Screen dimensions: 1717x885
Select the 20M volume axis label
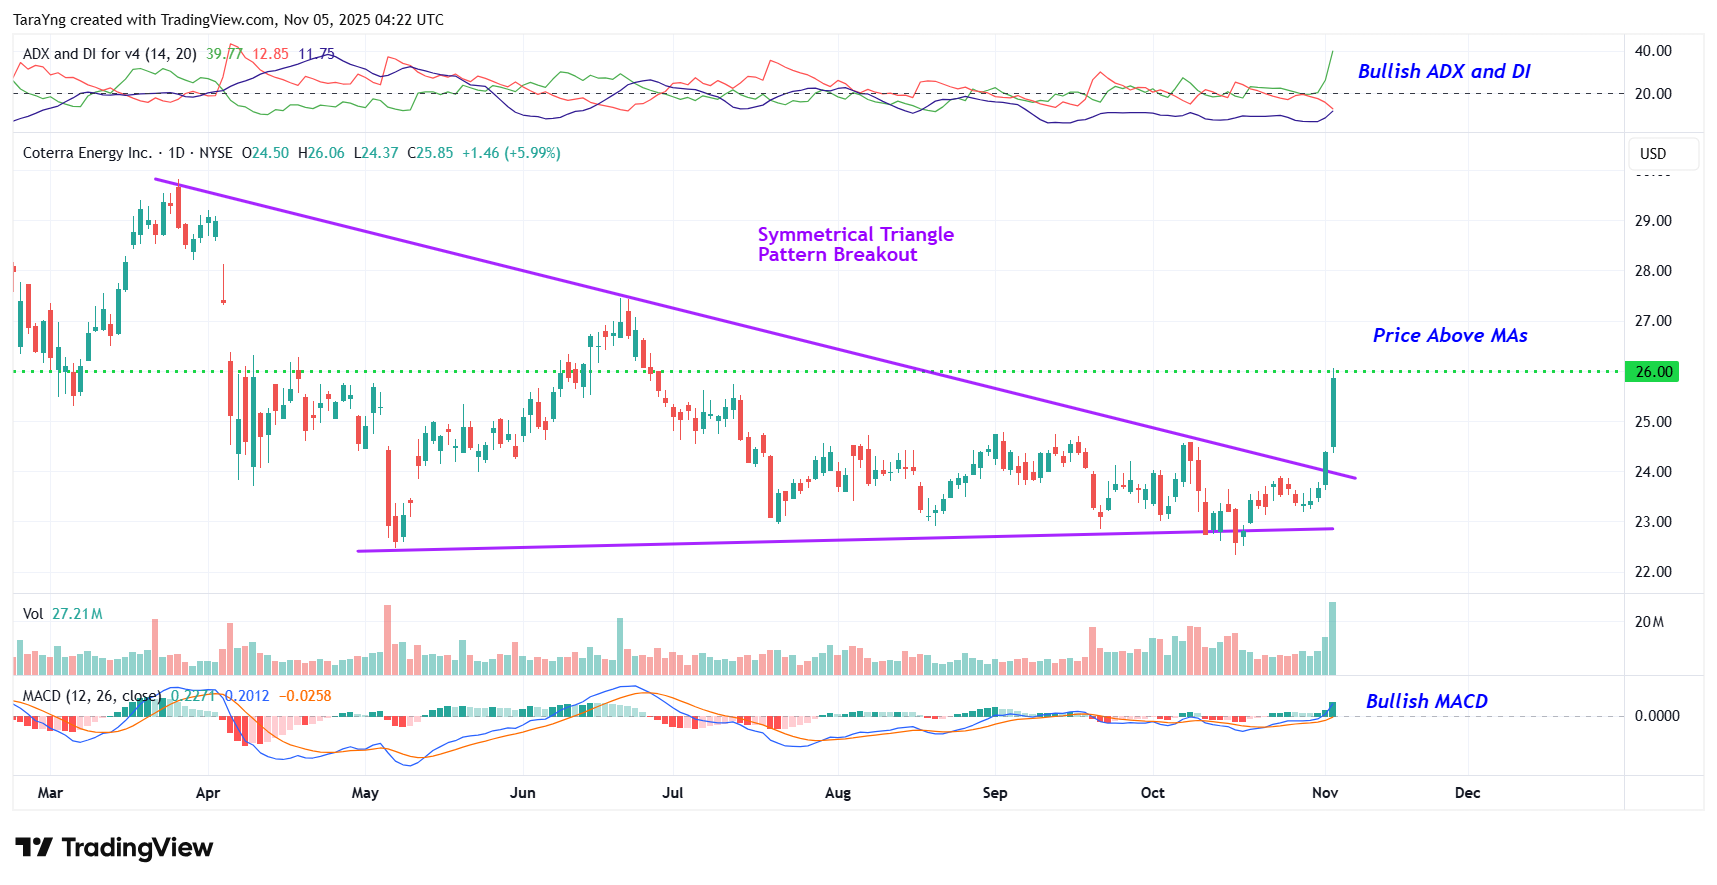(1649, 622)
